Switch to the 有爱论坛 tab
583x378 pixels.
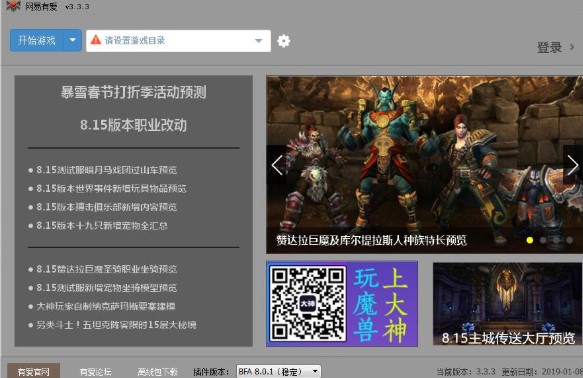(95, 372)
